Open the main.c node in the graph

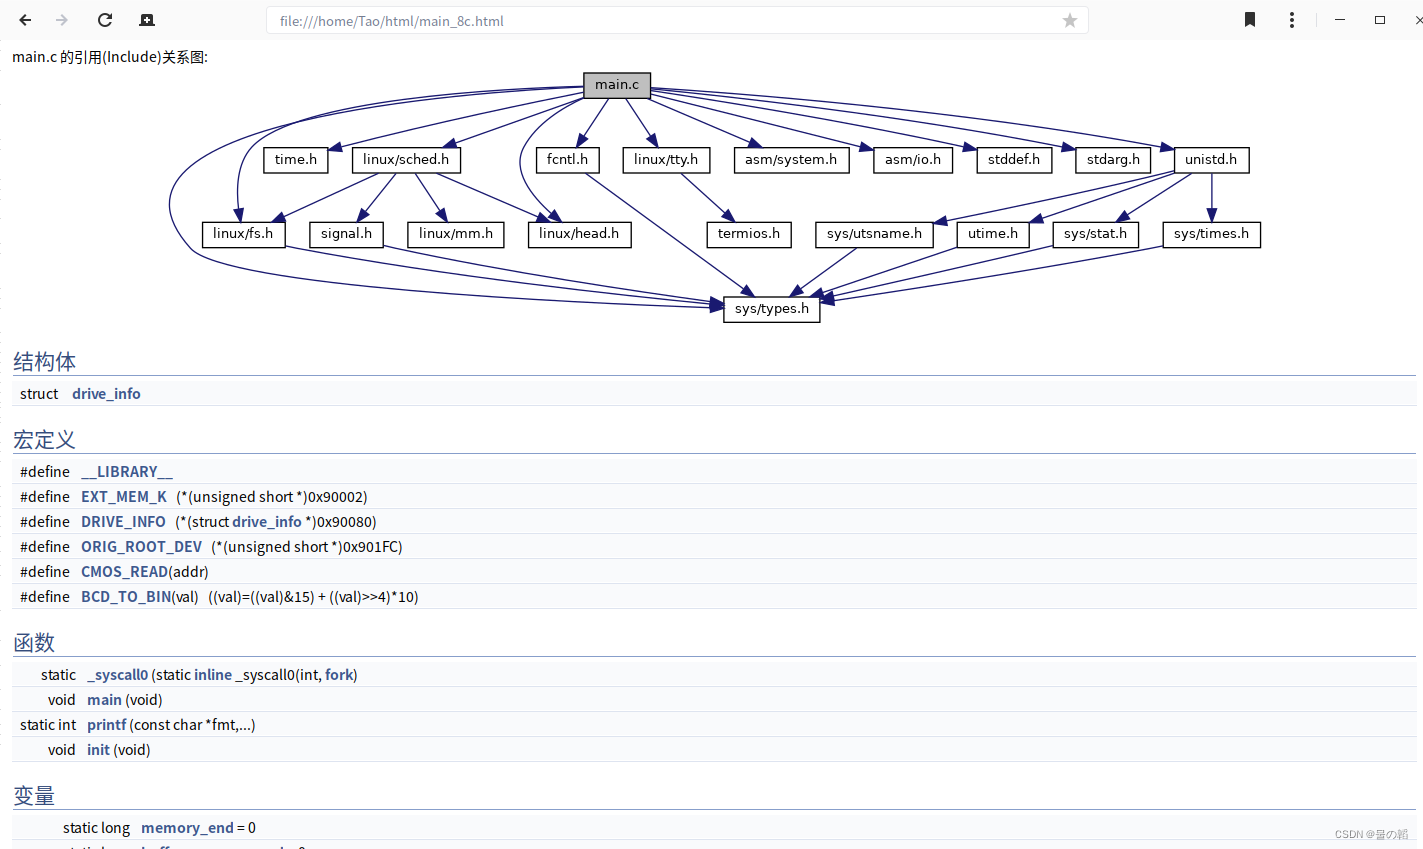coord(617,85)
